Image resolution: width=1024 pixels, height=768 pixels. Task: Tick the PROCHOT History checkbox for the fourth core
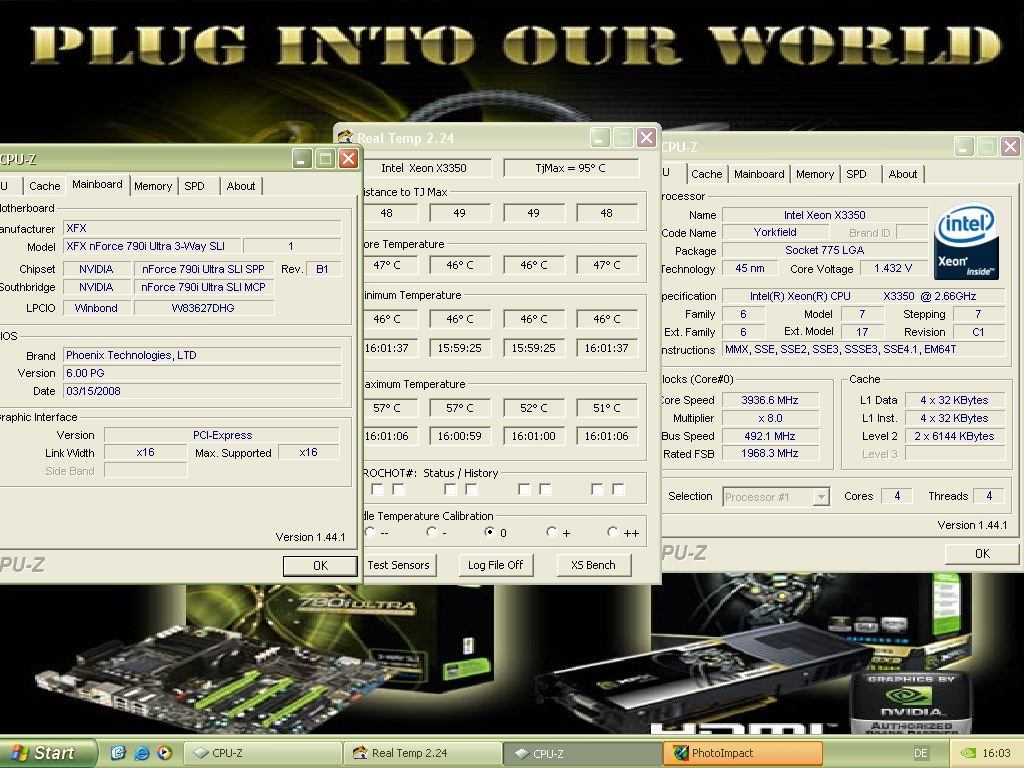[618, 488]
